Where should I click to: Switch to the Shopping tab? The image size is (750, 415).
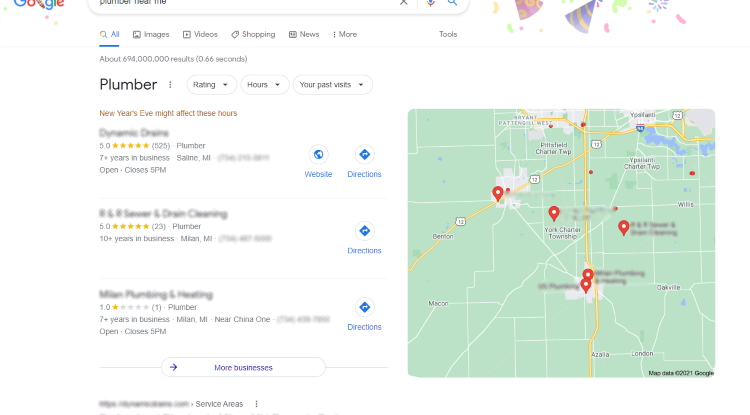pyautogui.click(x=254, y=34)
